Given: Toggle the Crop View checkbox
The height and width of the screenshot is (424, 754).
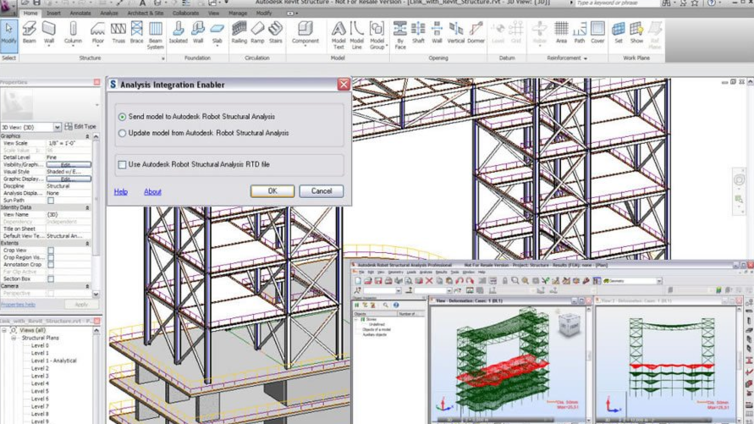Looking at the screenshot, I should pos(51,250).
